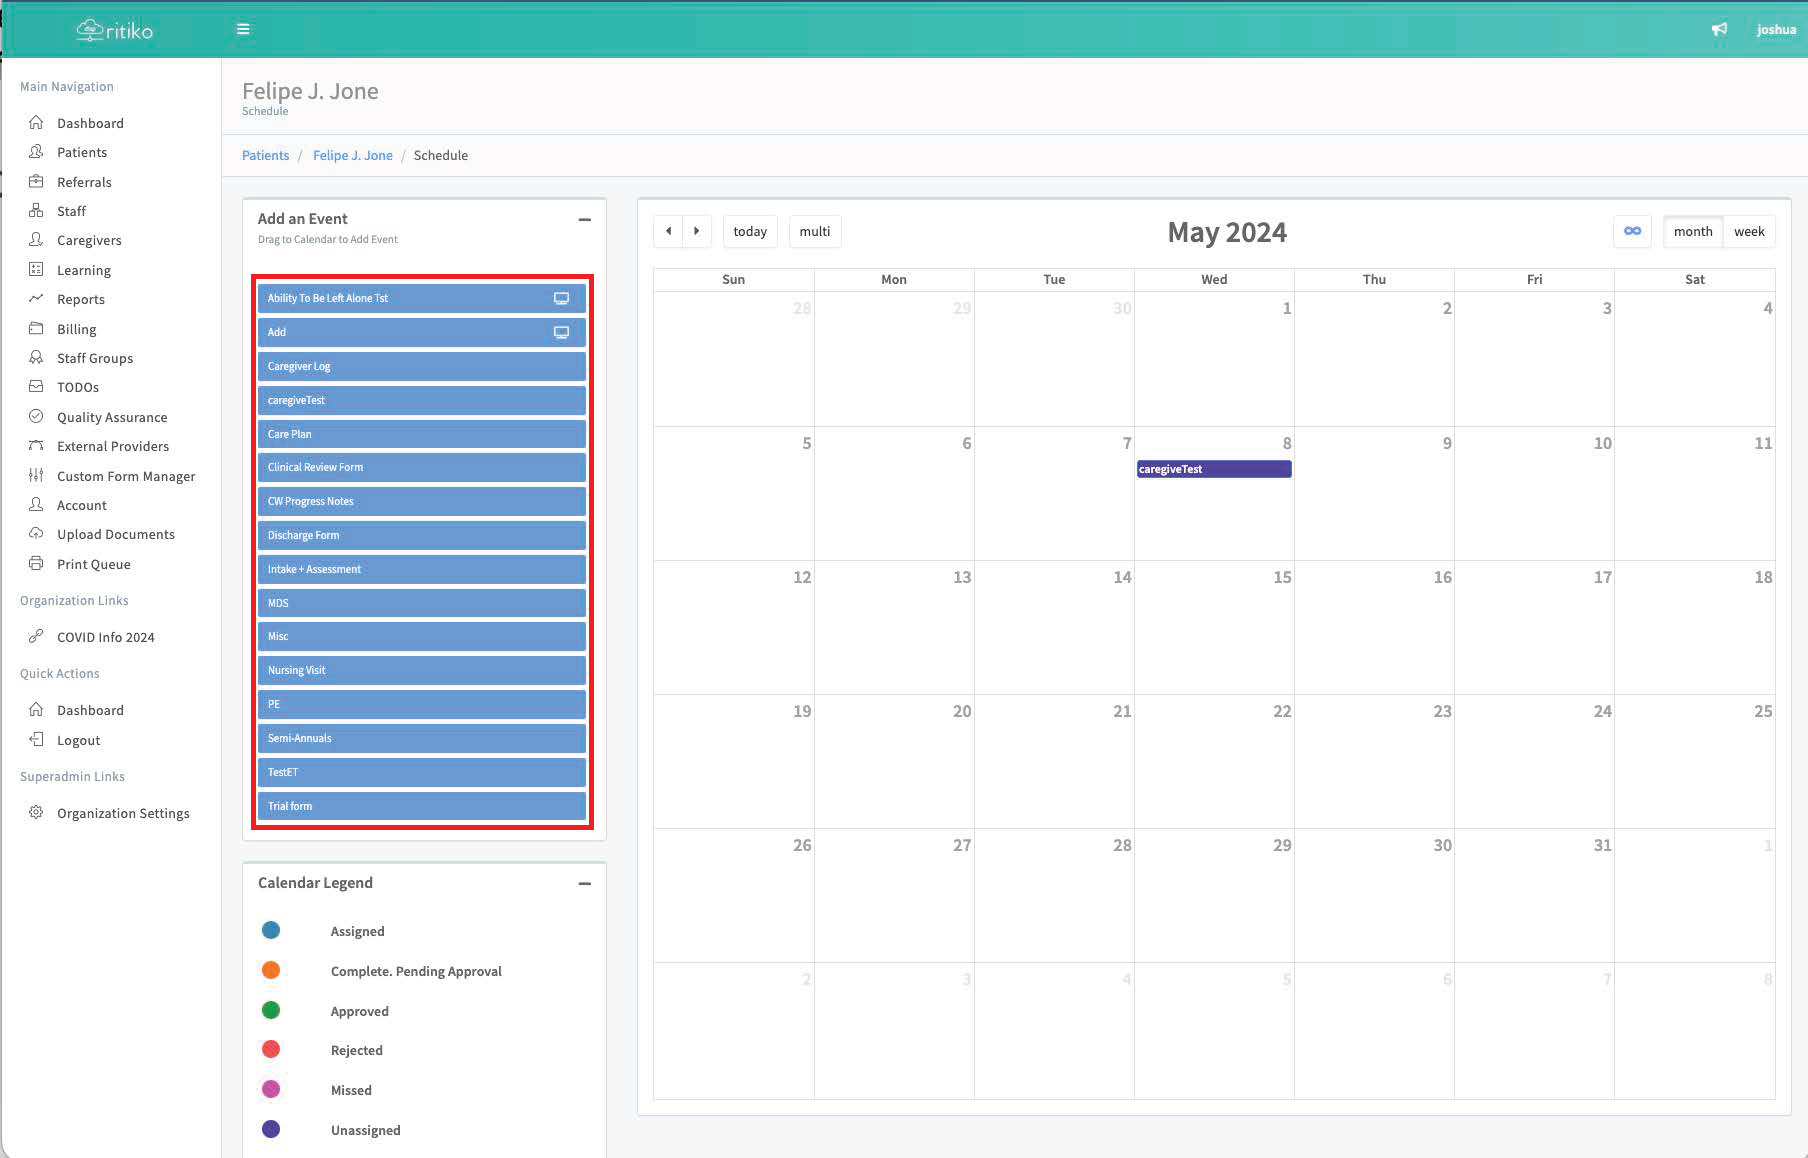
Task: Click the Patients breadcrumb link
Action: 265,155
